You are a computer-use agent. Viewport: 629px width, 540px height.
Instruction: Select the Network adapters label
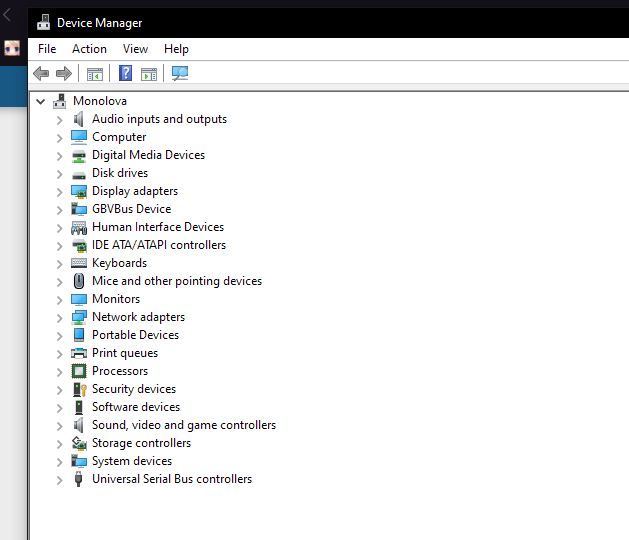(138, 317)
